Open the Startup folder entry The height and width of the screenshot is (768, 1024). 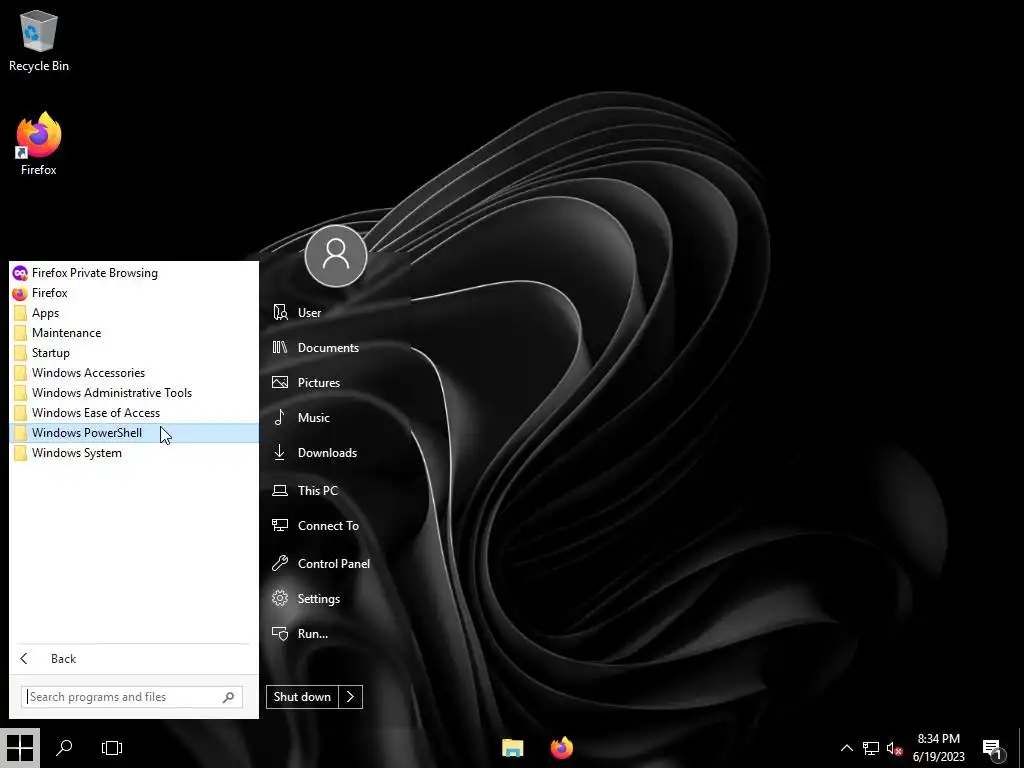point(134,353)
